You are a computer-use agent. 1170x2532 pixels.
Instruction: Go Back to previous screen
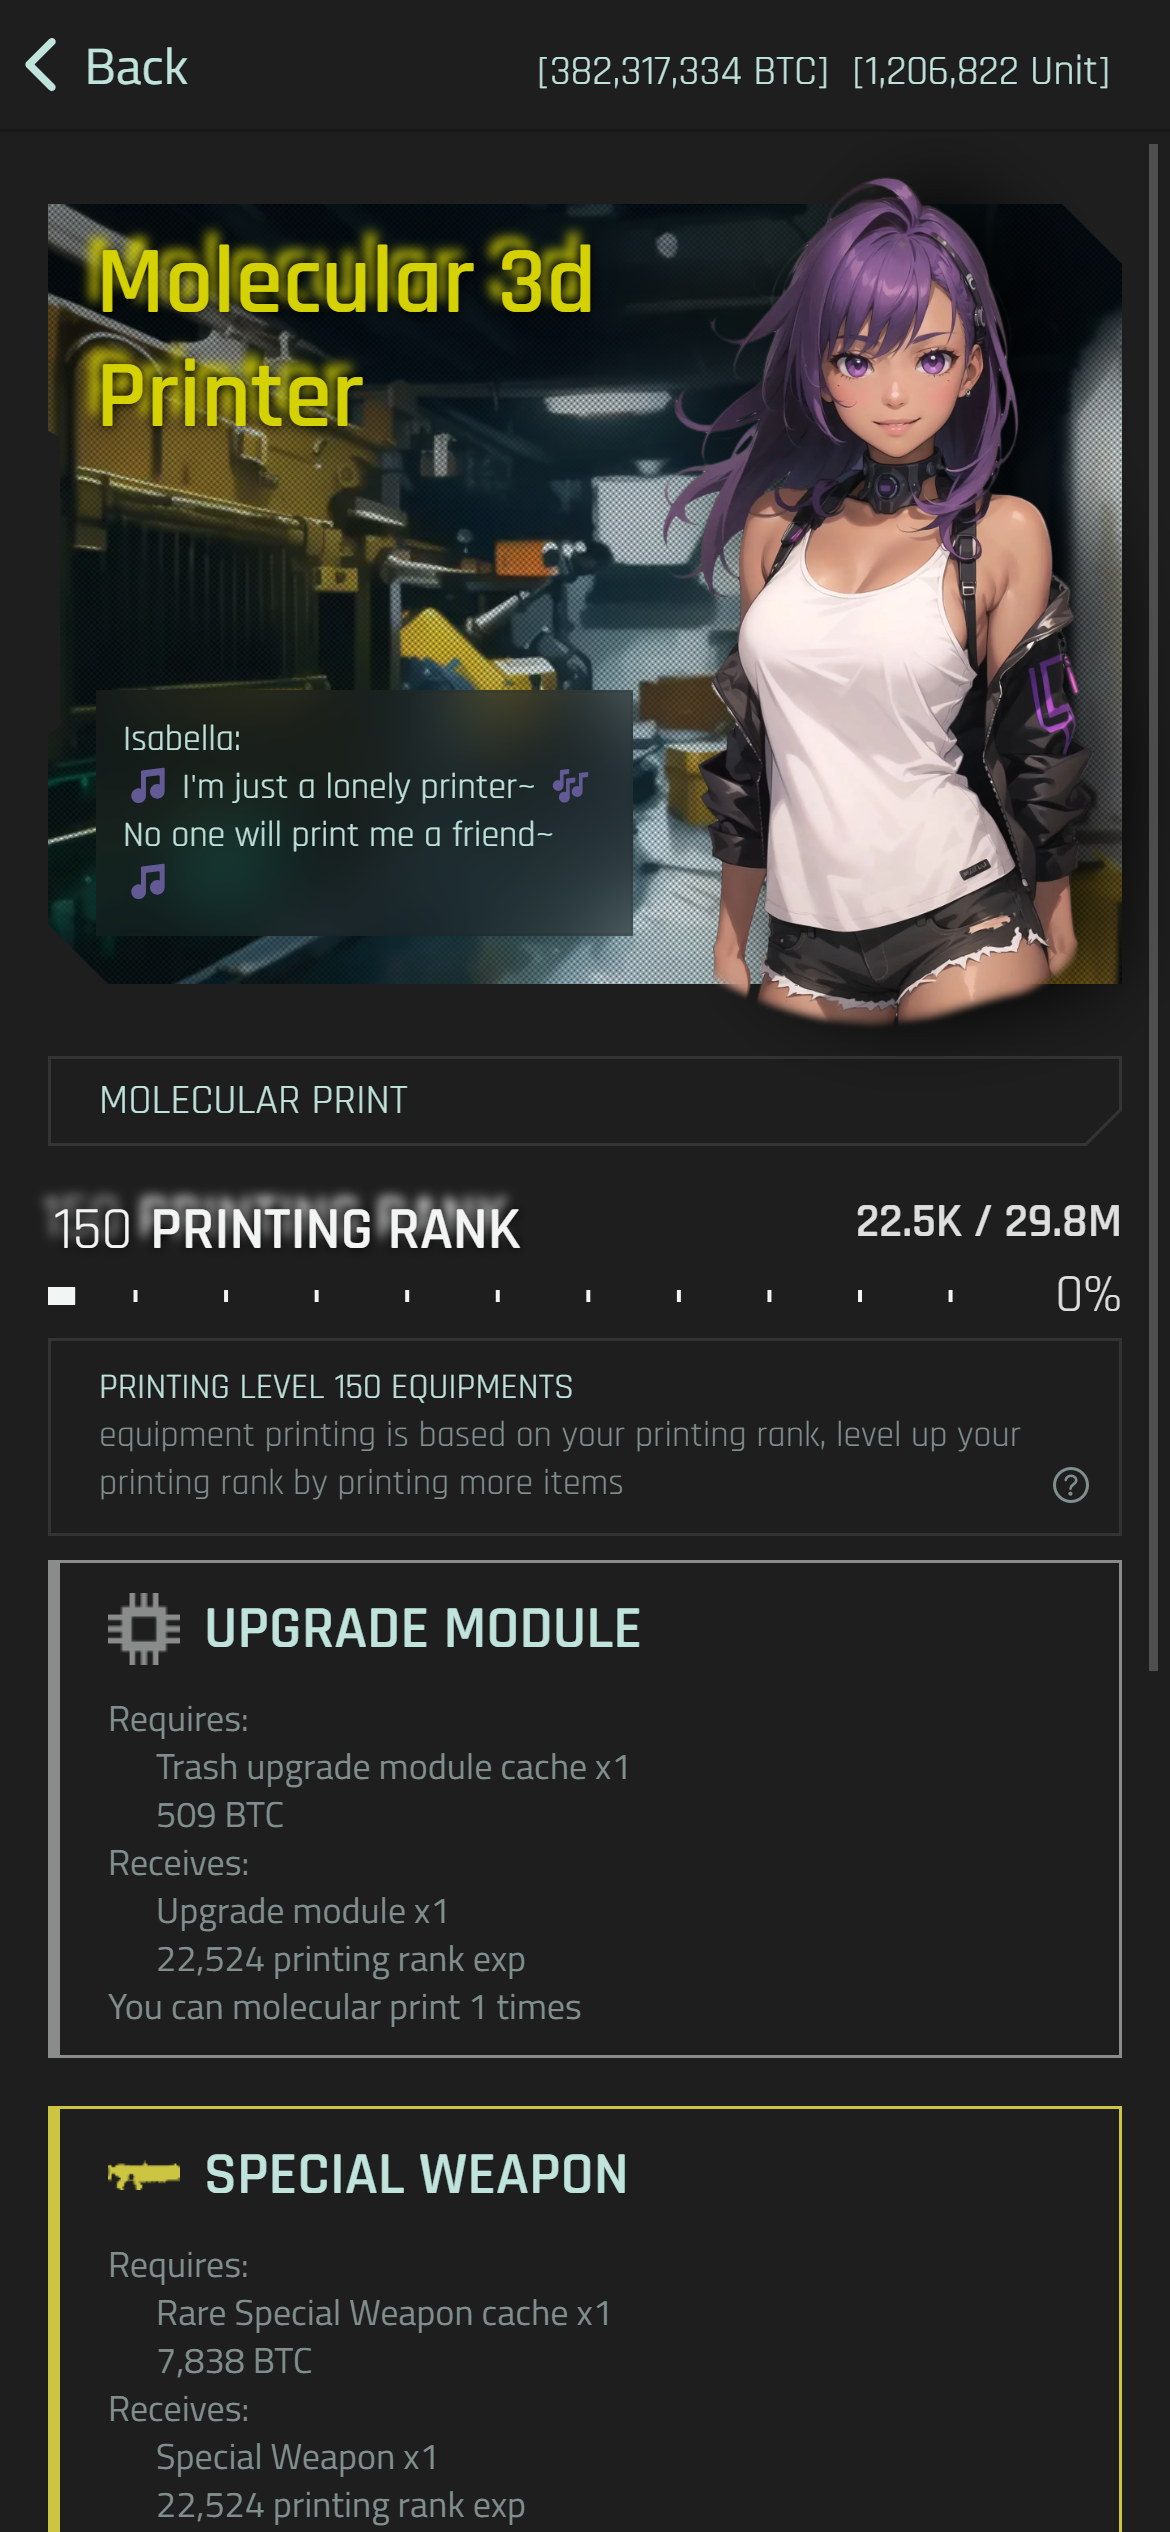[x=106, y=67]
